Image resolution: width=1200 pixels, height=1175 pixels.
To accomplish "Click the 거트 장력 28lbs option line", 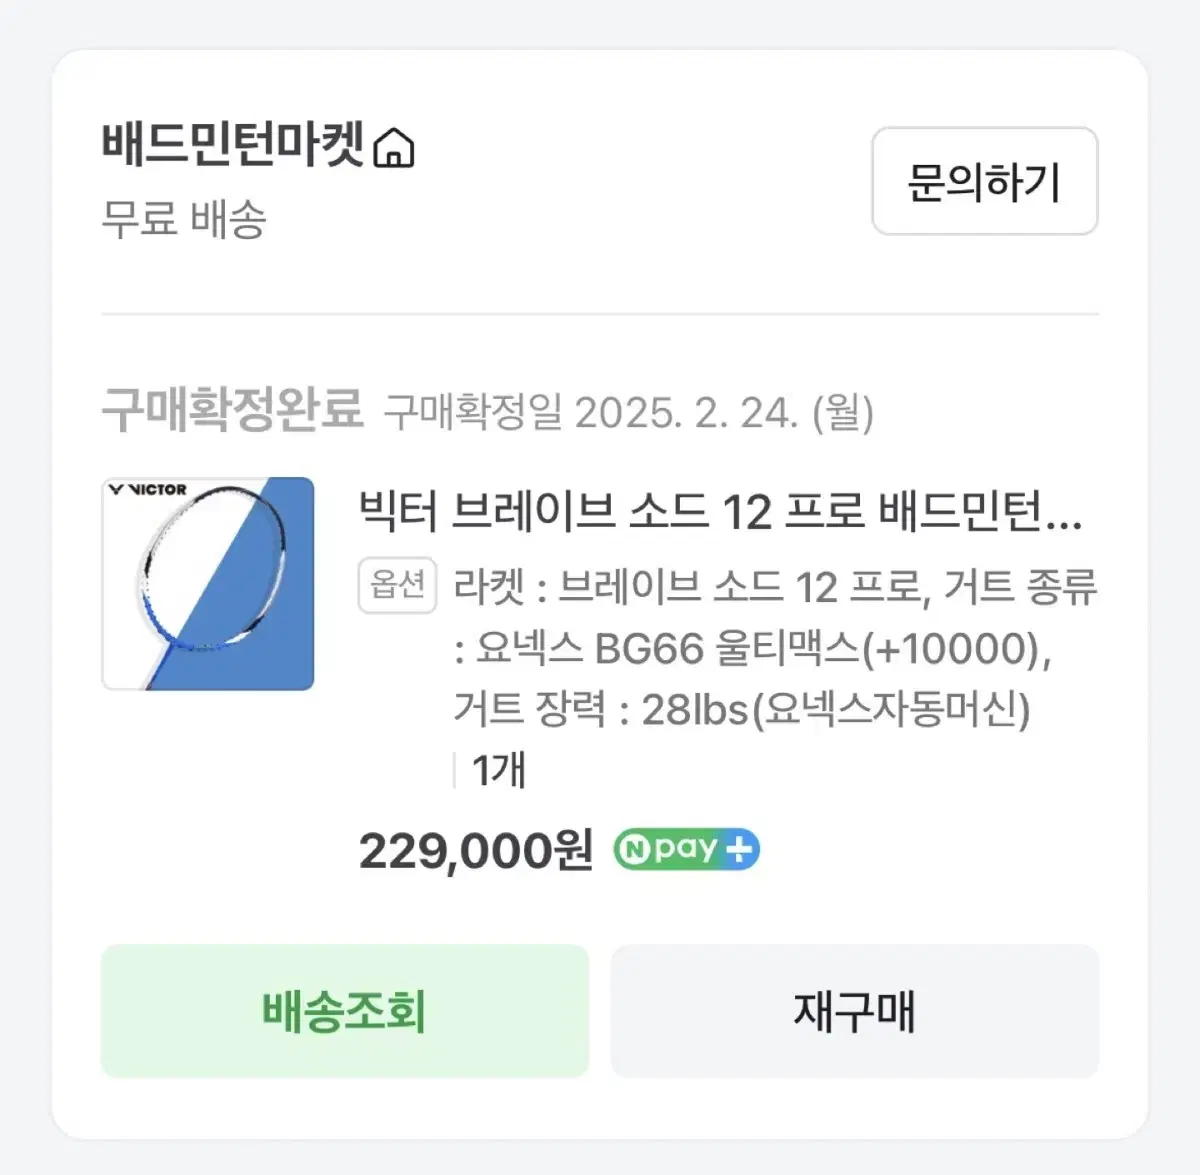I will [x=740, y=710].
